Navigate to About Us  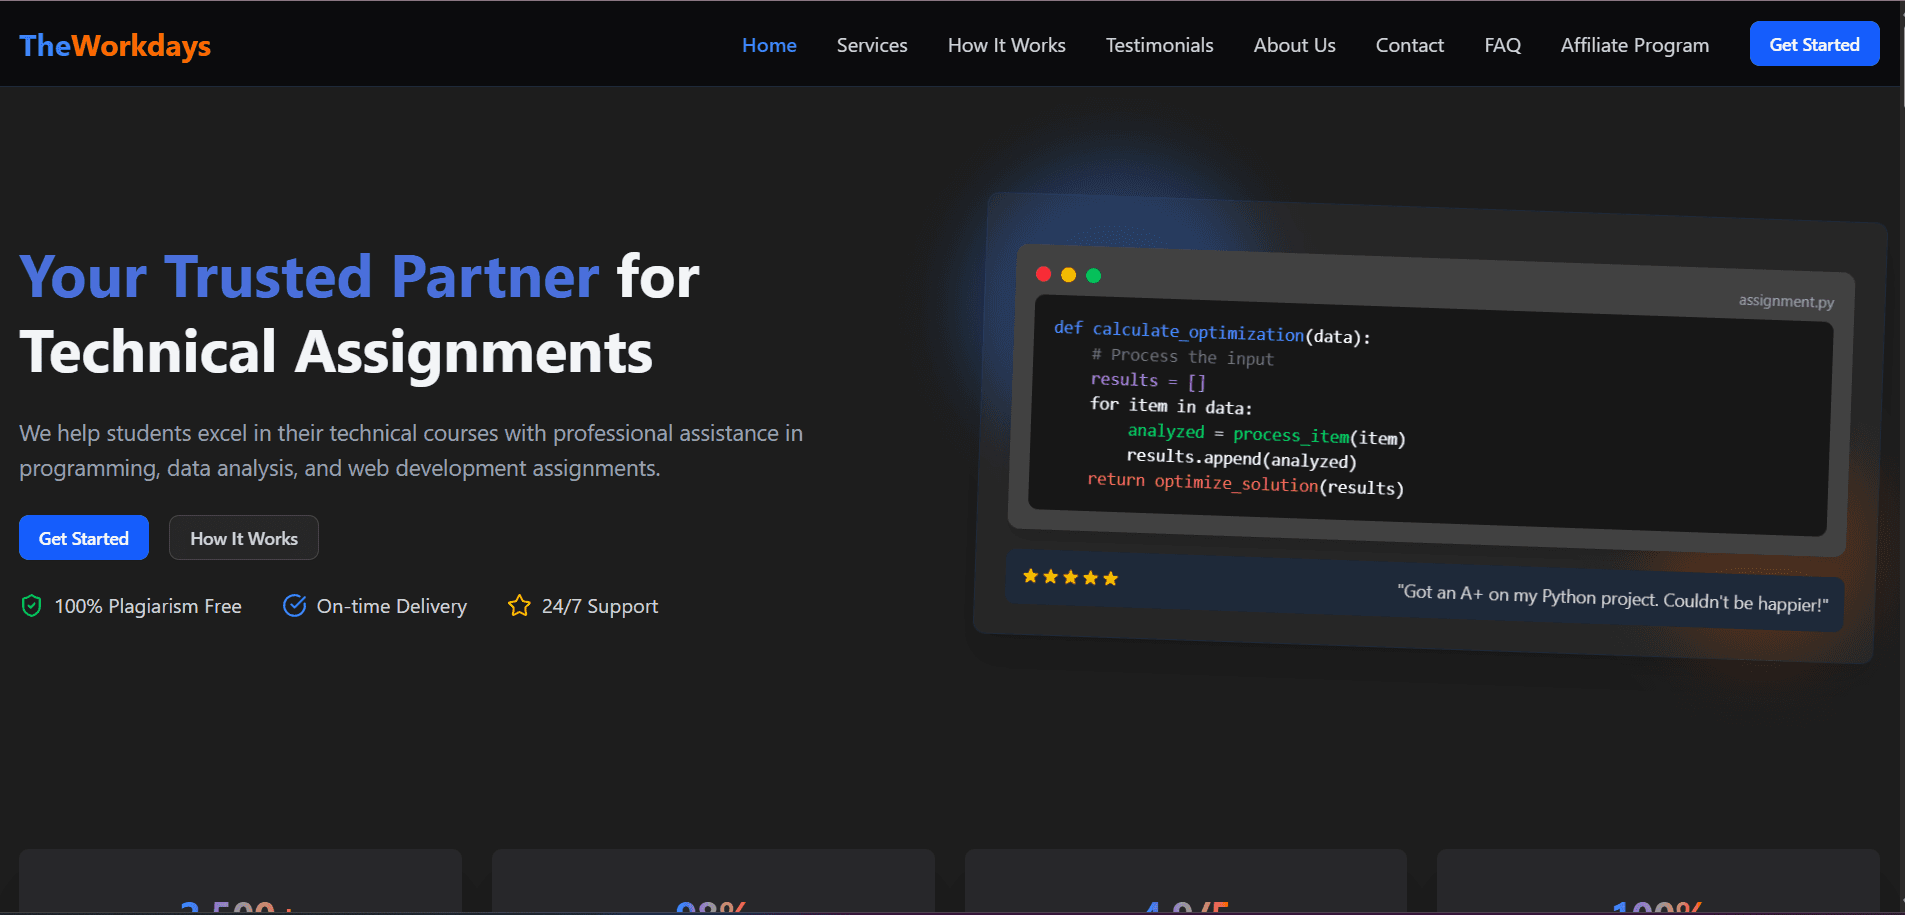coord(1294,45)
